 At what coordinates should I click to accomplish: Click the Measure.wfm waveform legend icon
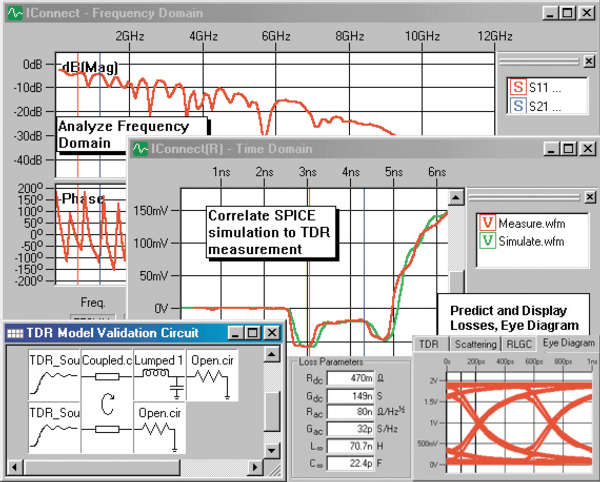[x=487, y=223]
